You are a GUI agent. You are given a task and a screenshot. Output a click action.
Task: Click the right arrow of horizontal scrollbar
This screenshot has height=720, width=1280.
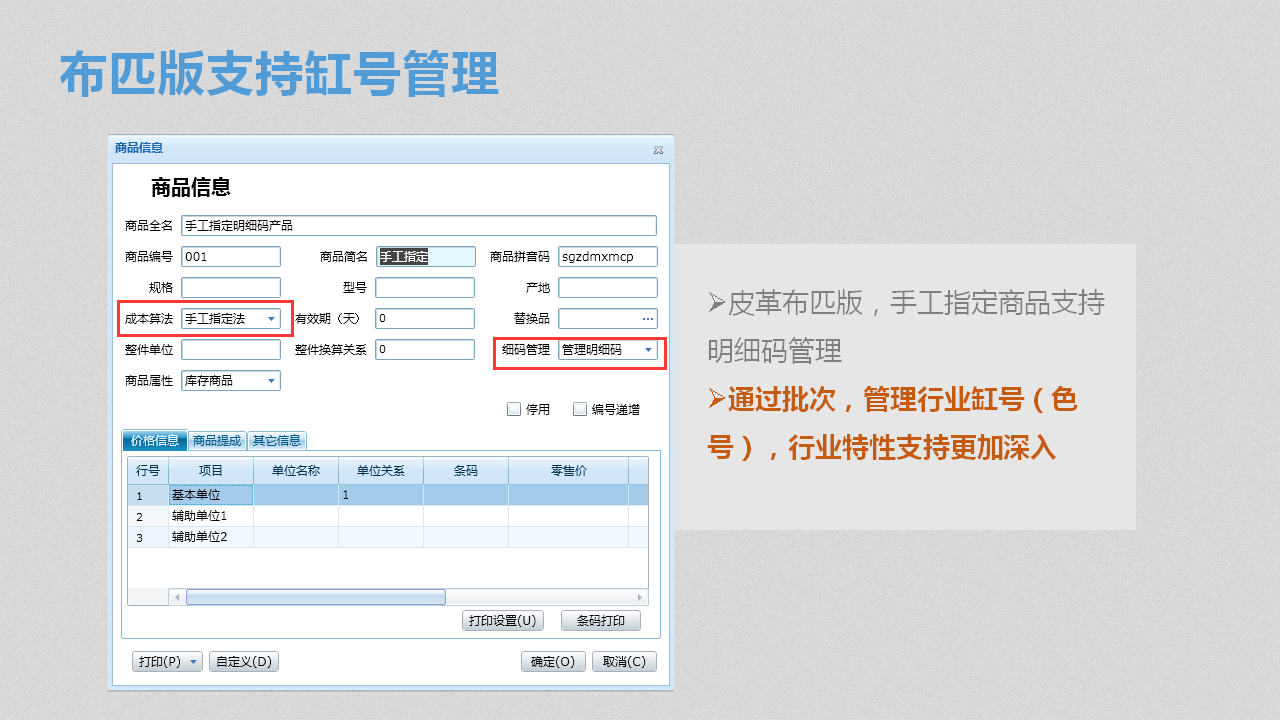click(639, 597)
